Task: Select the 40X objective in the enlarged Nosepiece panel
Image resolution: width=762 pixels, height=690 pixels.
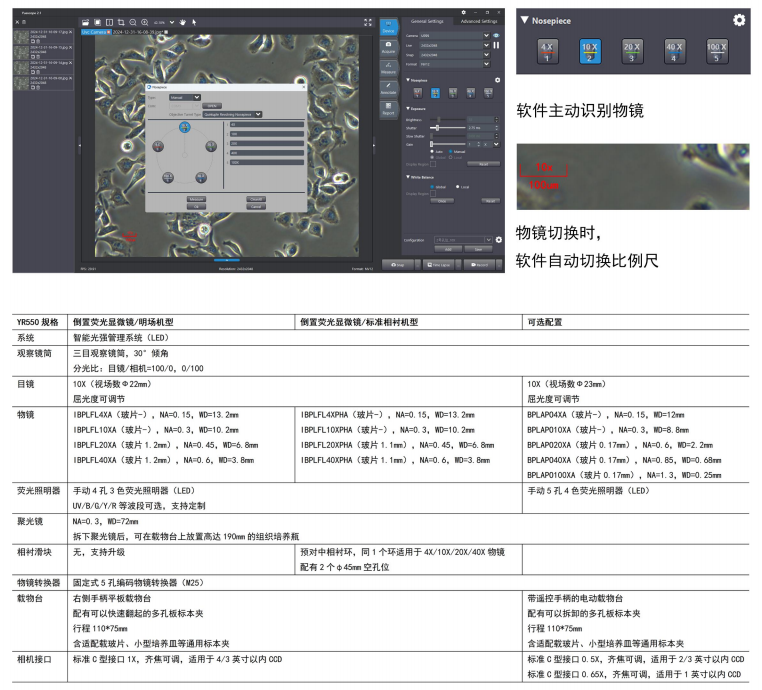Action: pyautogui.click(x=674, y=52)
